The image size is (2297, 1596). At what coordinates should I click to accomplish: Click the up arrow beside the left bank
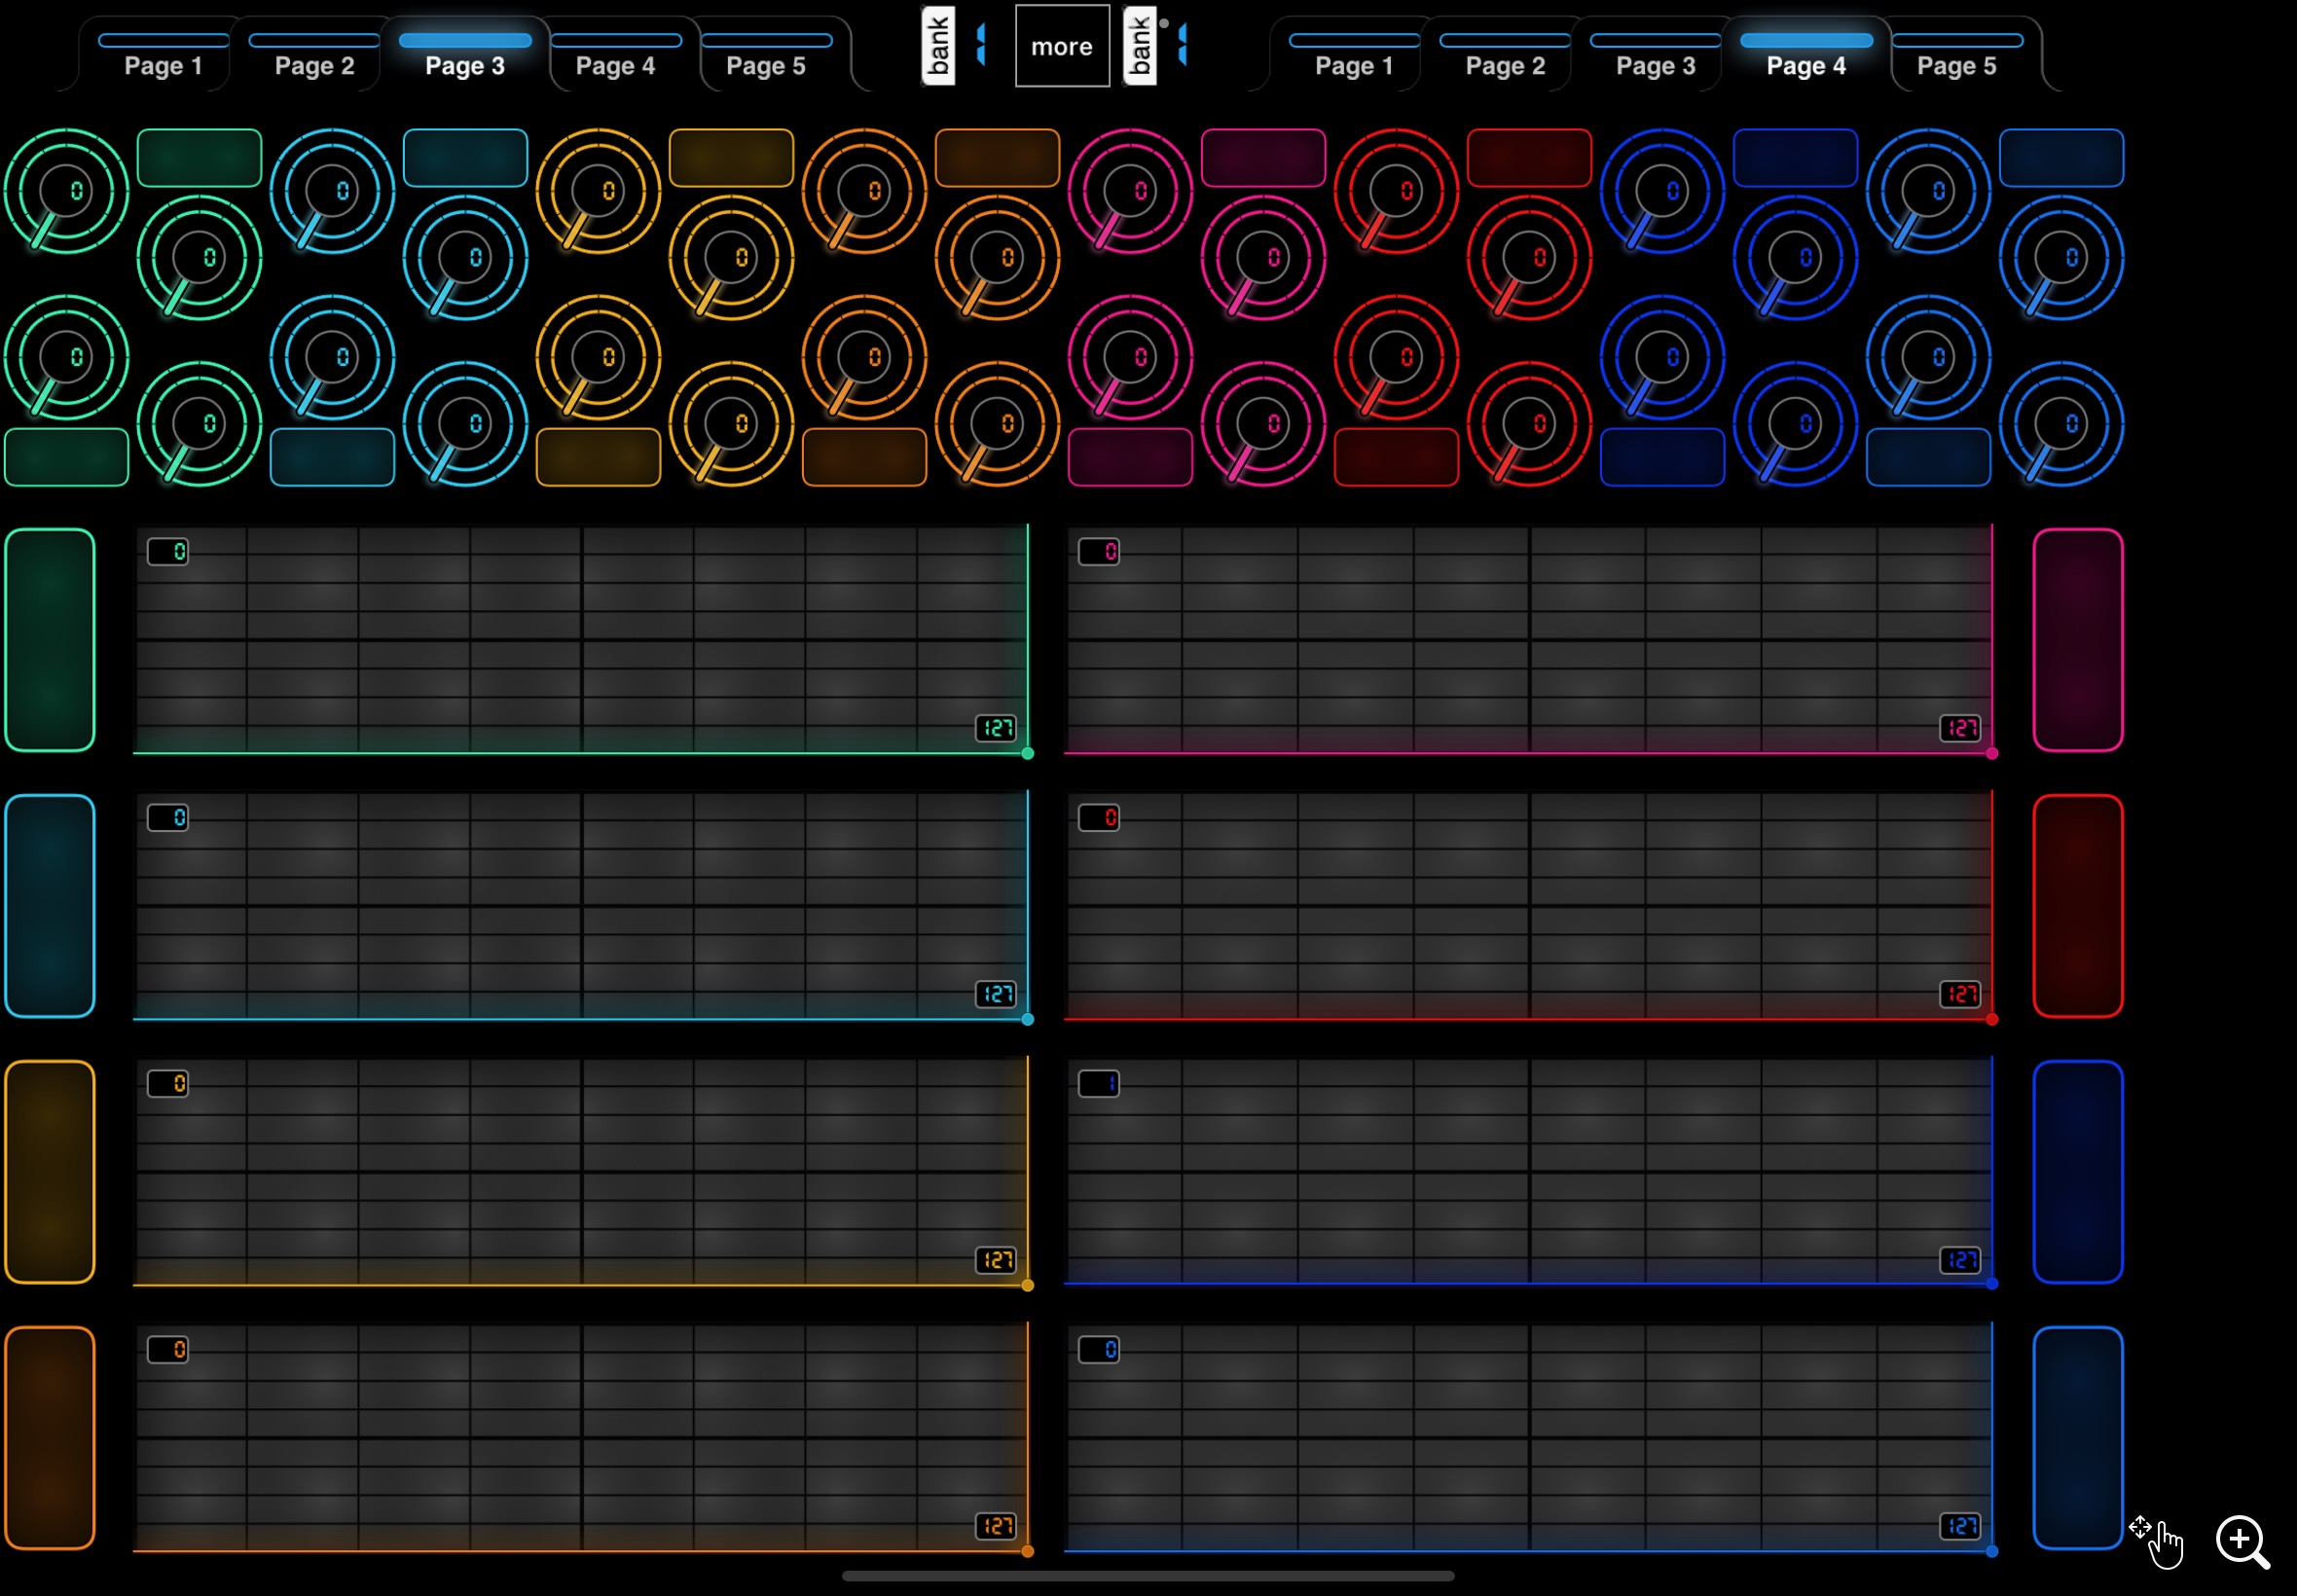[x=981, y=33]
